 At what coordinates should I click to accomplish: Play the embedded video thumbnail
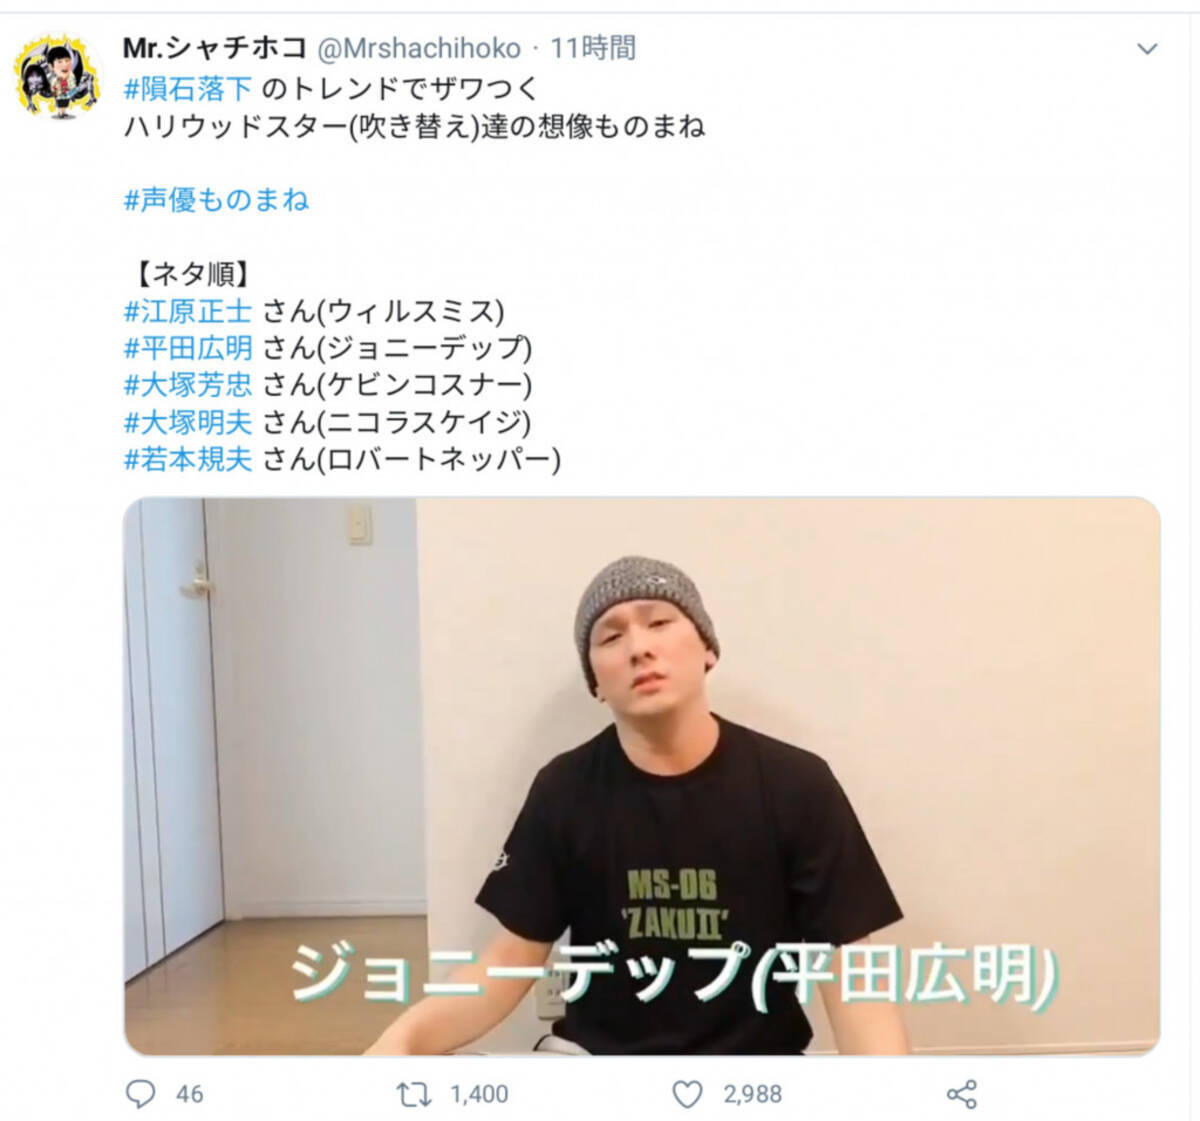(x=642, y=776)
